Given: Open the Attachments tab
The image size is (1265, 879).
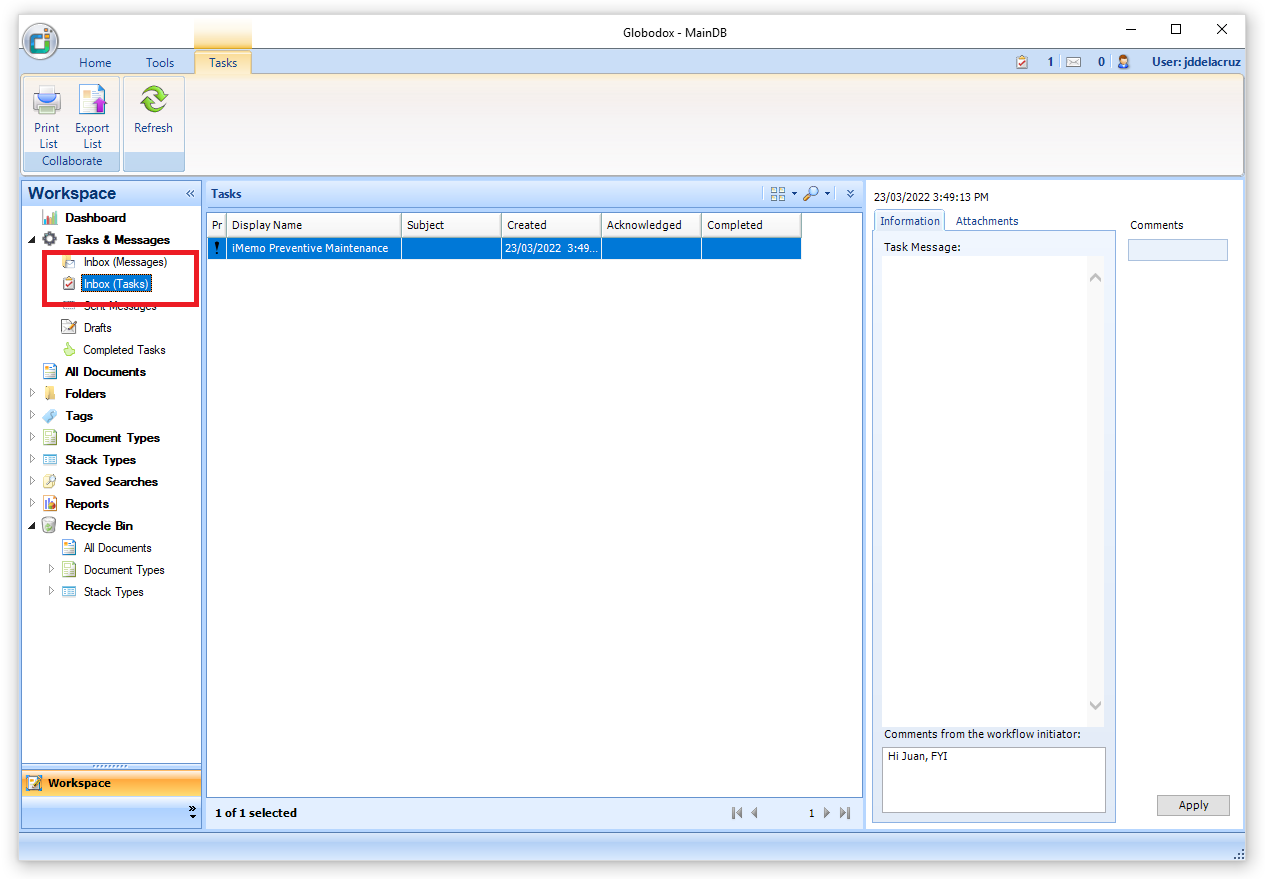Looking at the screenshot, I should (987, 221).
